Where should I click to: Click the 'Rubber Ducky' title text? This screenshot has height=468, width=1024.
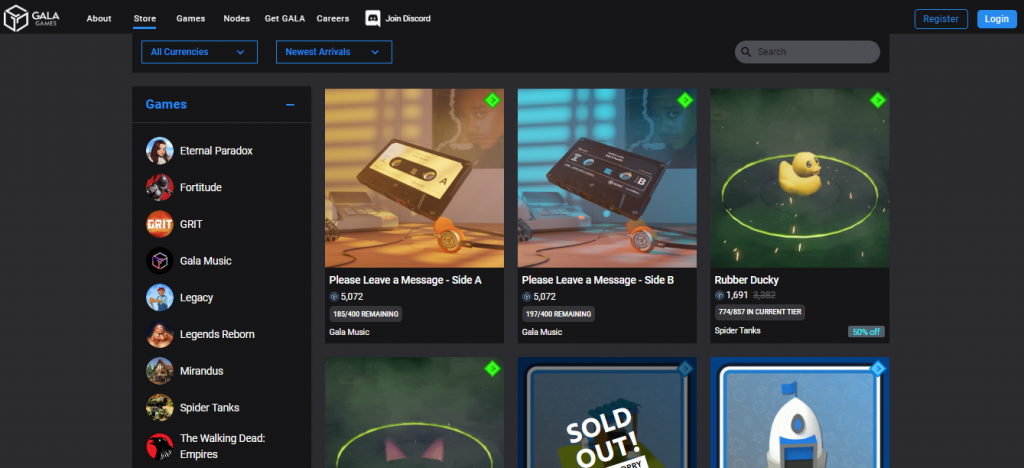click(746, 280)
